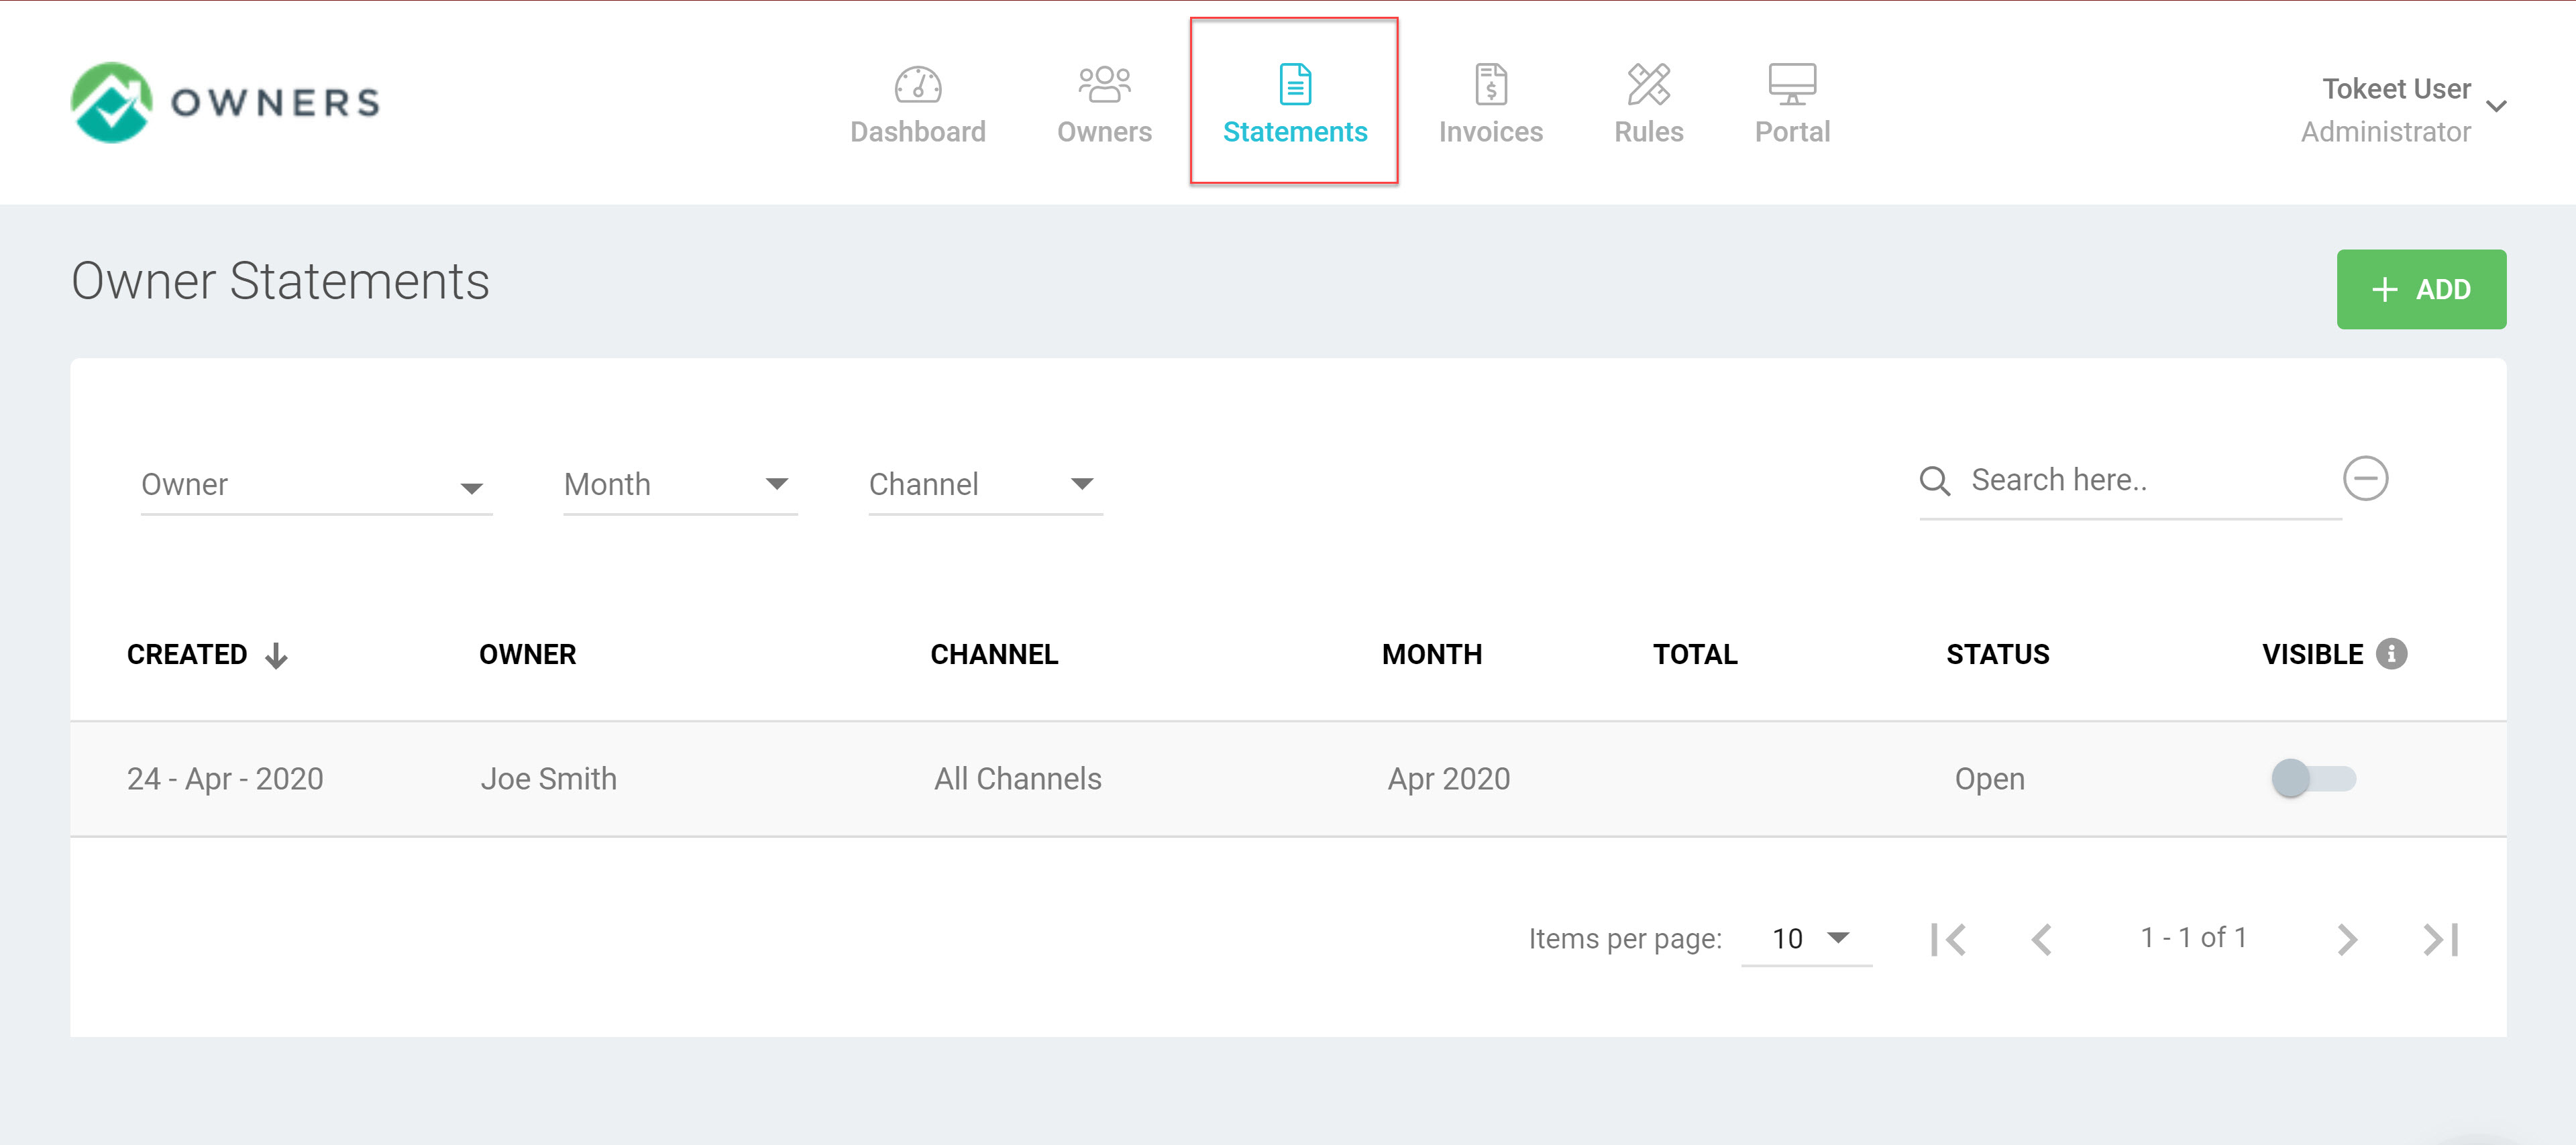Screen dimensions: 2576x1145
Task: Open the Dashboard gauge icon
Action: 917,85
